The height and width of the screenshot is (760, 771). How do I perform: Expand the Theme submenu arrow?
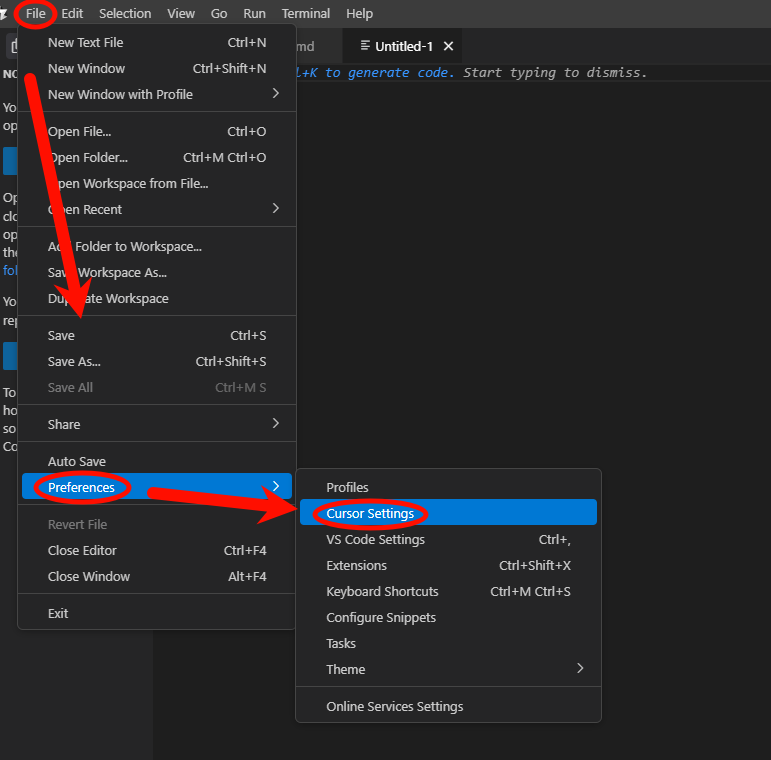click(x=580, y=669)
